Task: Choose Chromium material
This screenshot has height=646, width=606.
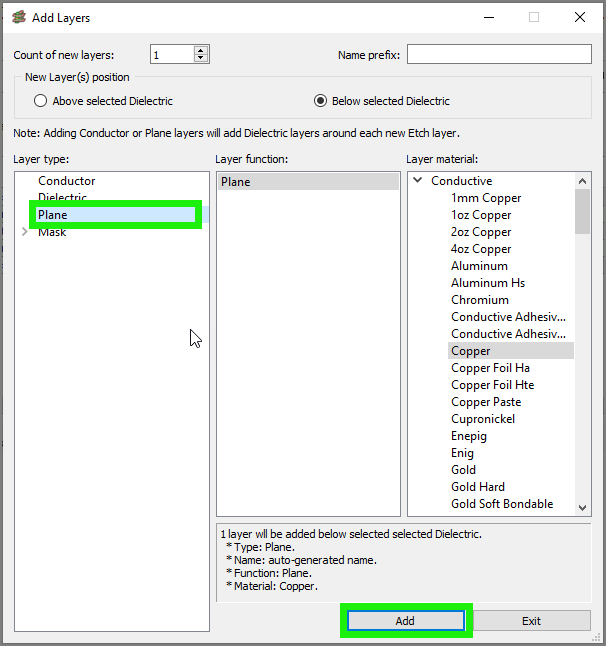Action: 480,300
